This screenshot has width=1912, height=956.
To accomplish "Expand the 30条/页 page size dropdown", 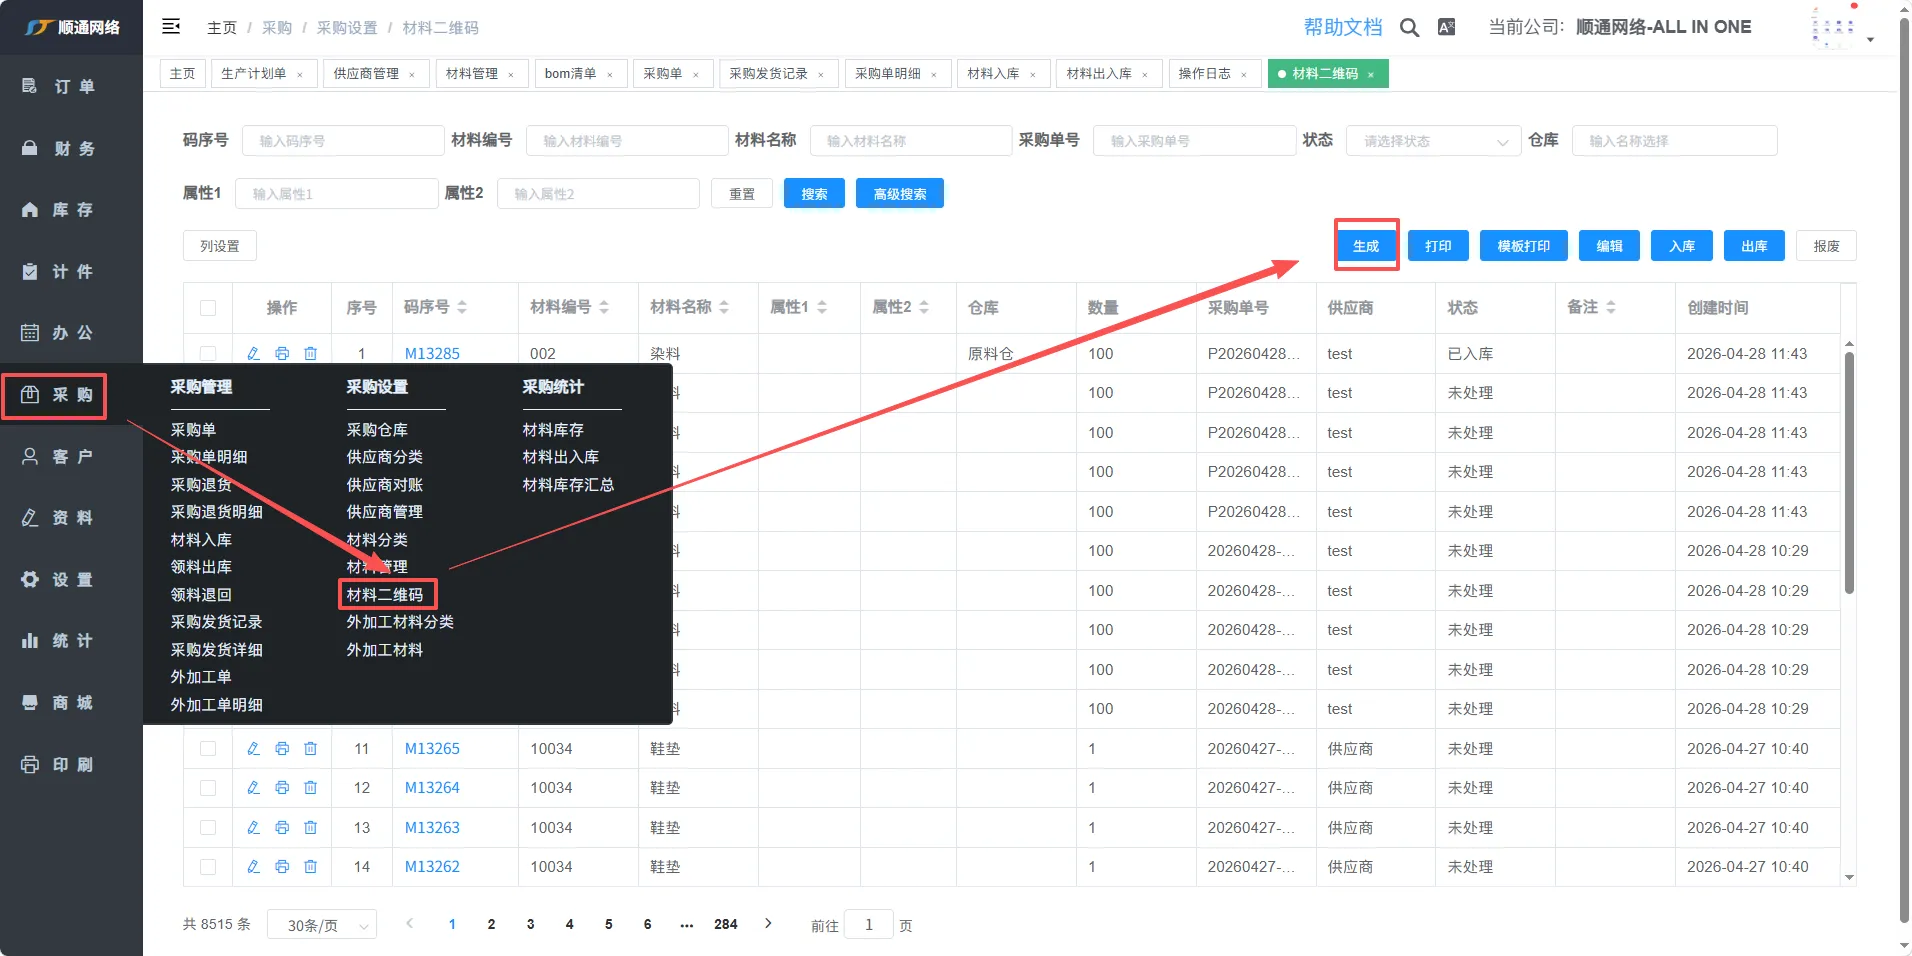I will point(322,925).
